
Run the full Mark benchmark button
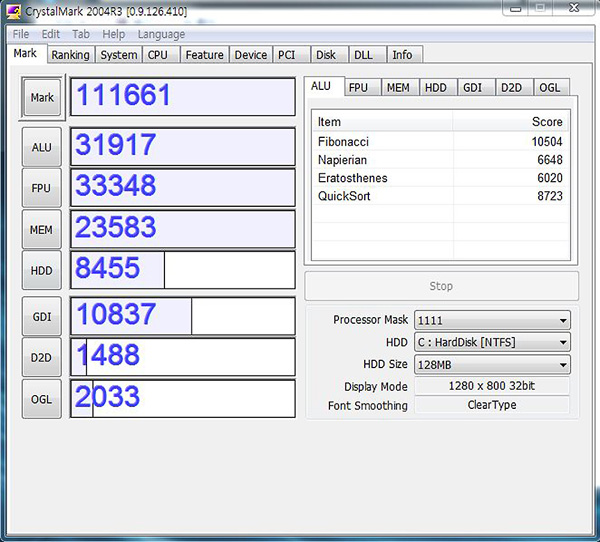pyautogui.click(x=42, y=97)
